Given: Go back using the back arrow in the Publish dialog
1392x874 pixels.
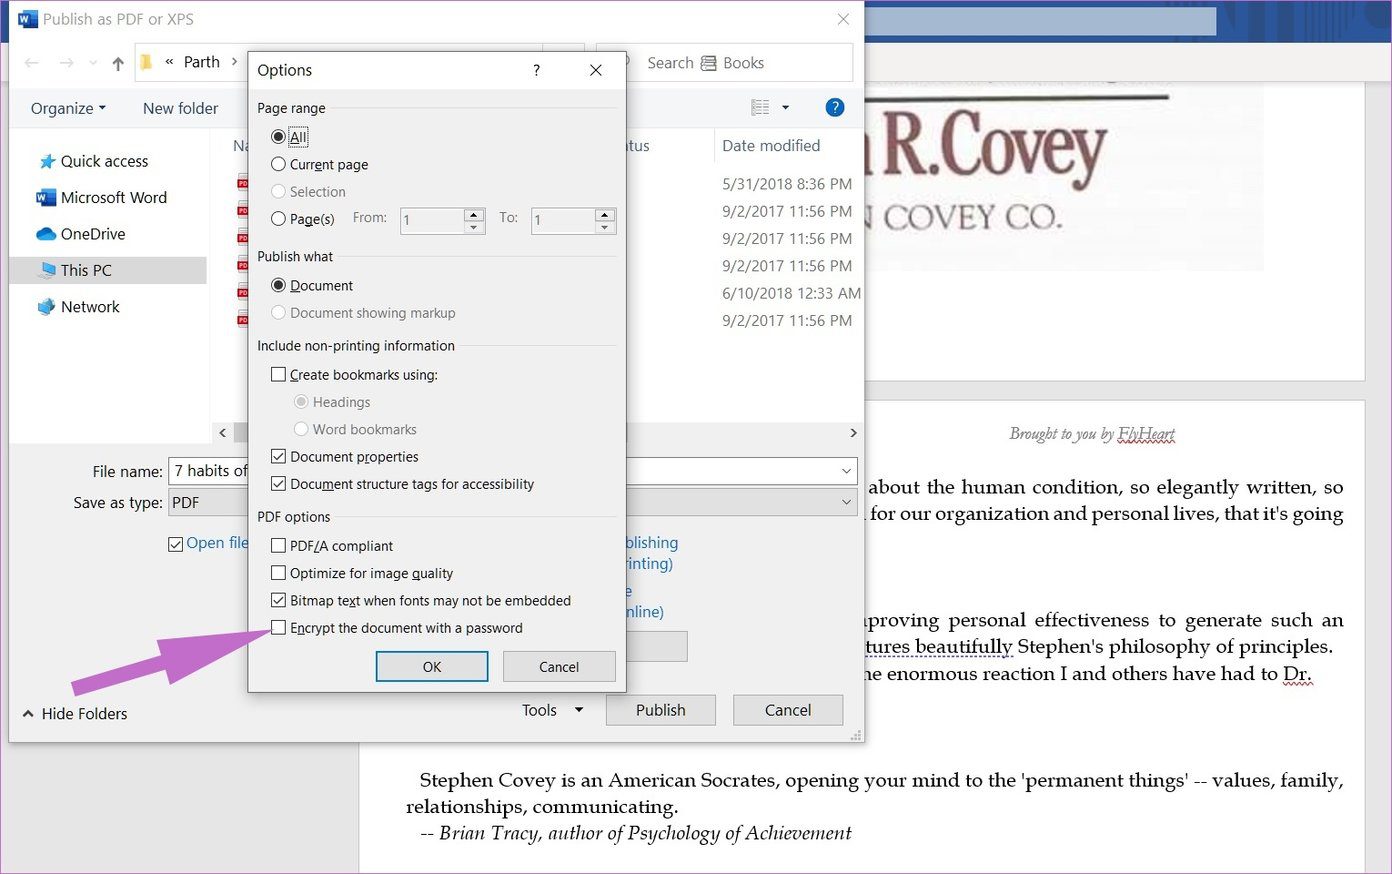Looking at the screenshot, I should point(32,63).
